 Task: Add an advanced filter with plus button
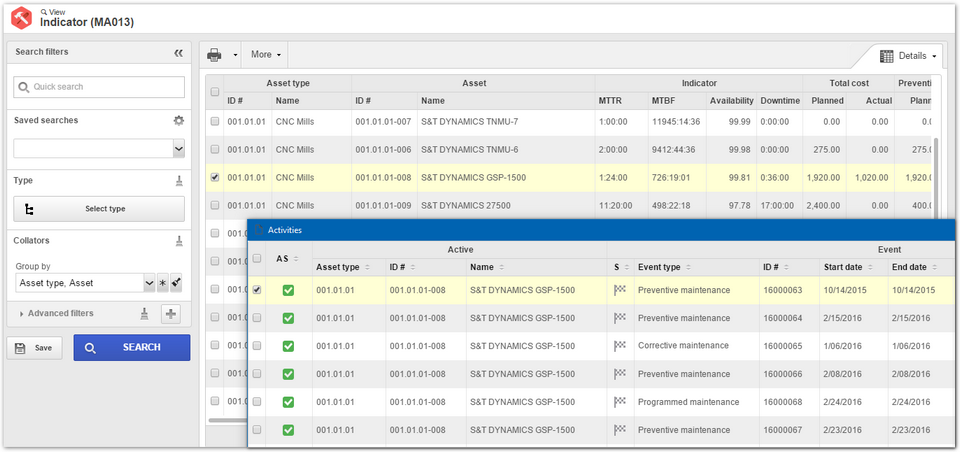click(171, 314)
